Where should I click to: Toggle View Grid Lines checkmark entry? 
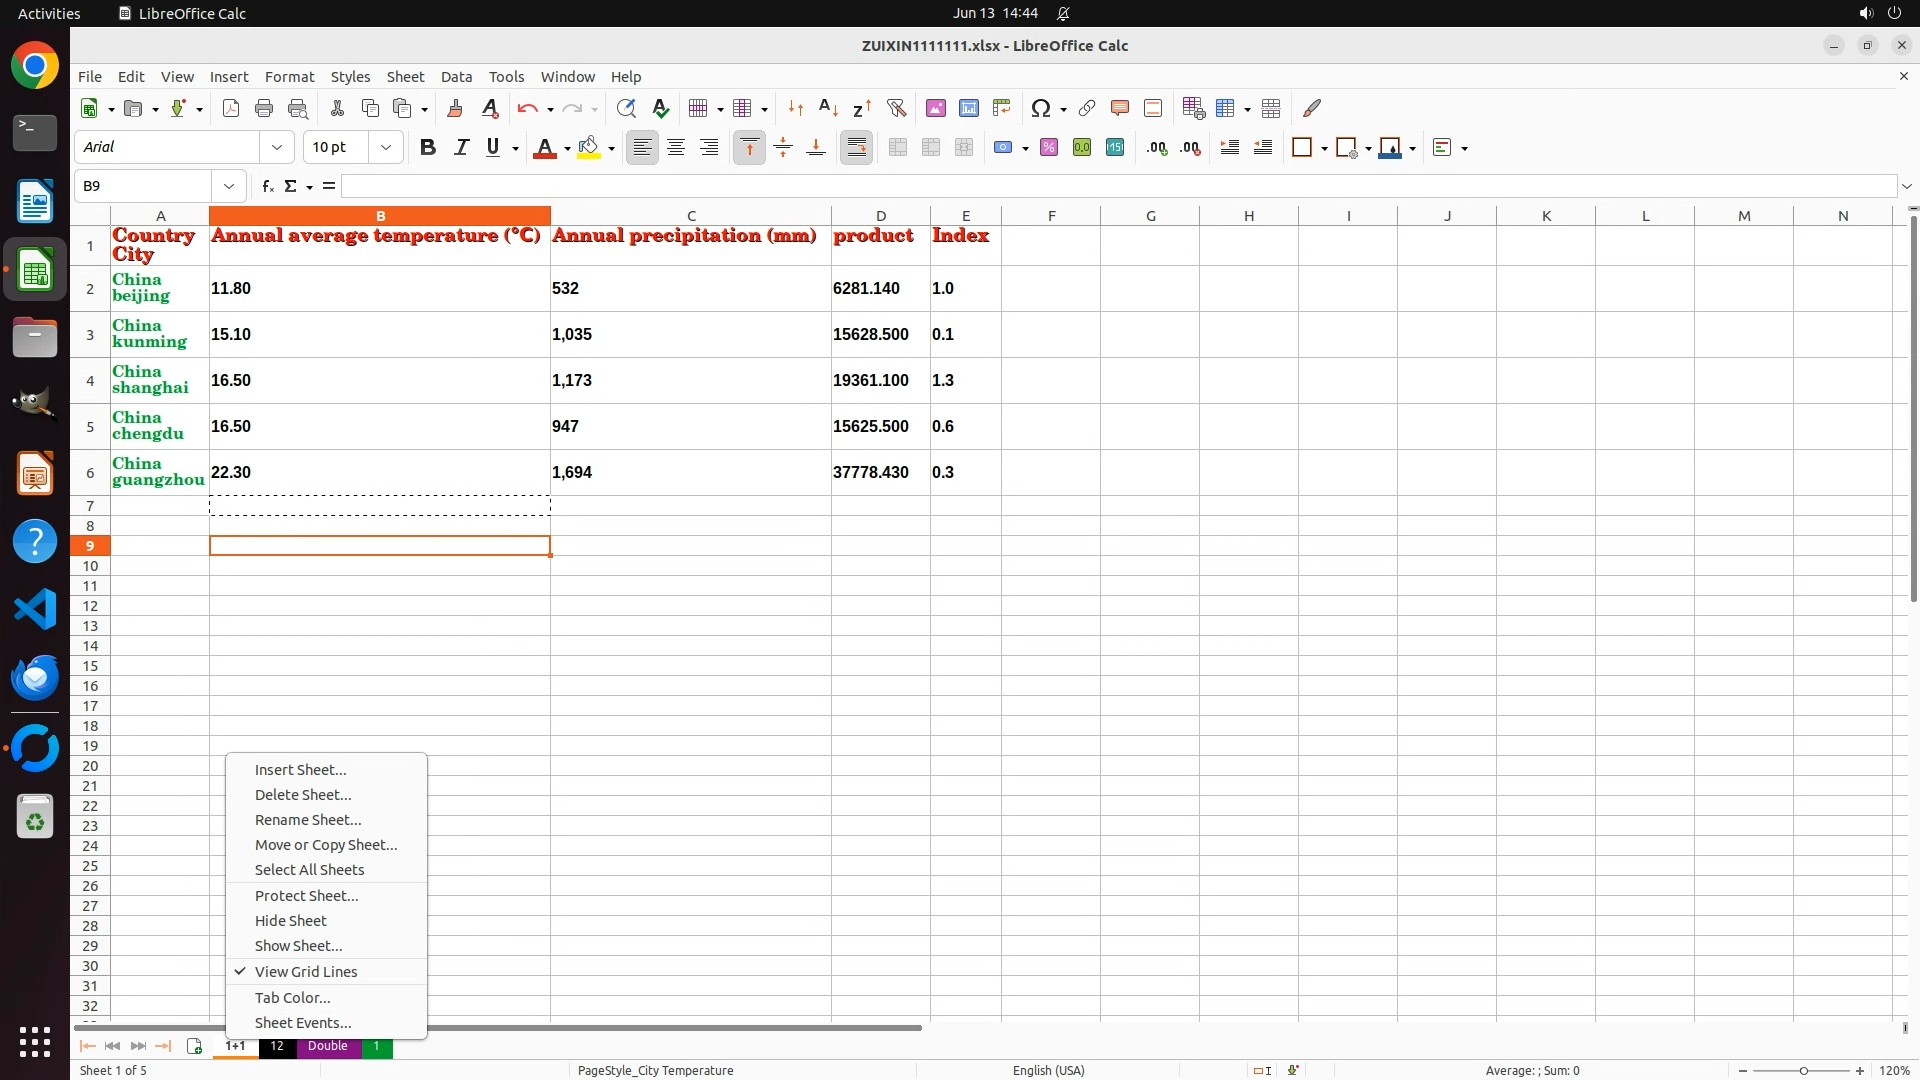click(x=306, y=971)
